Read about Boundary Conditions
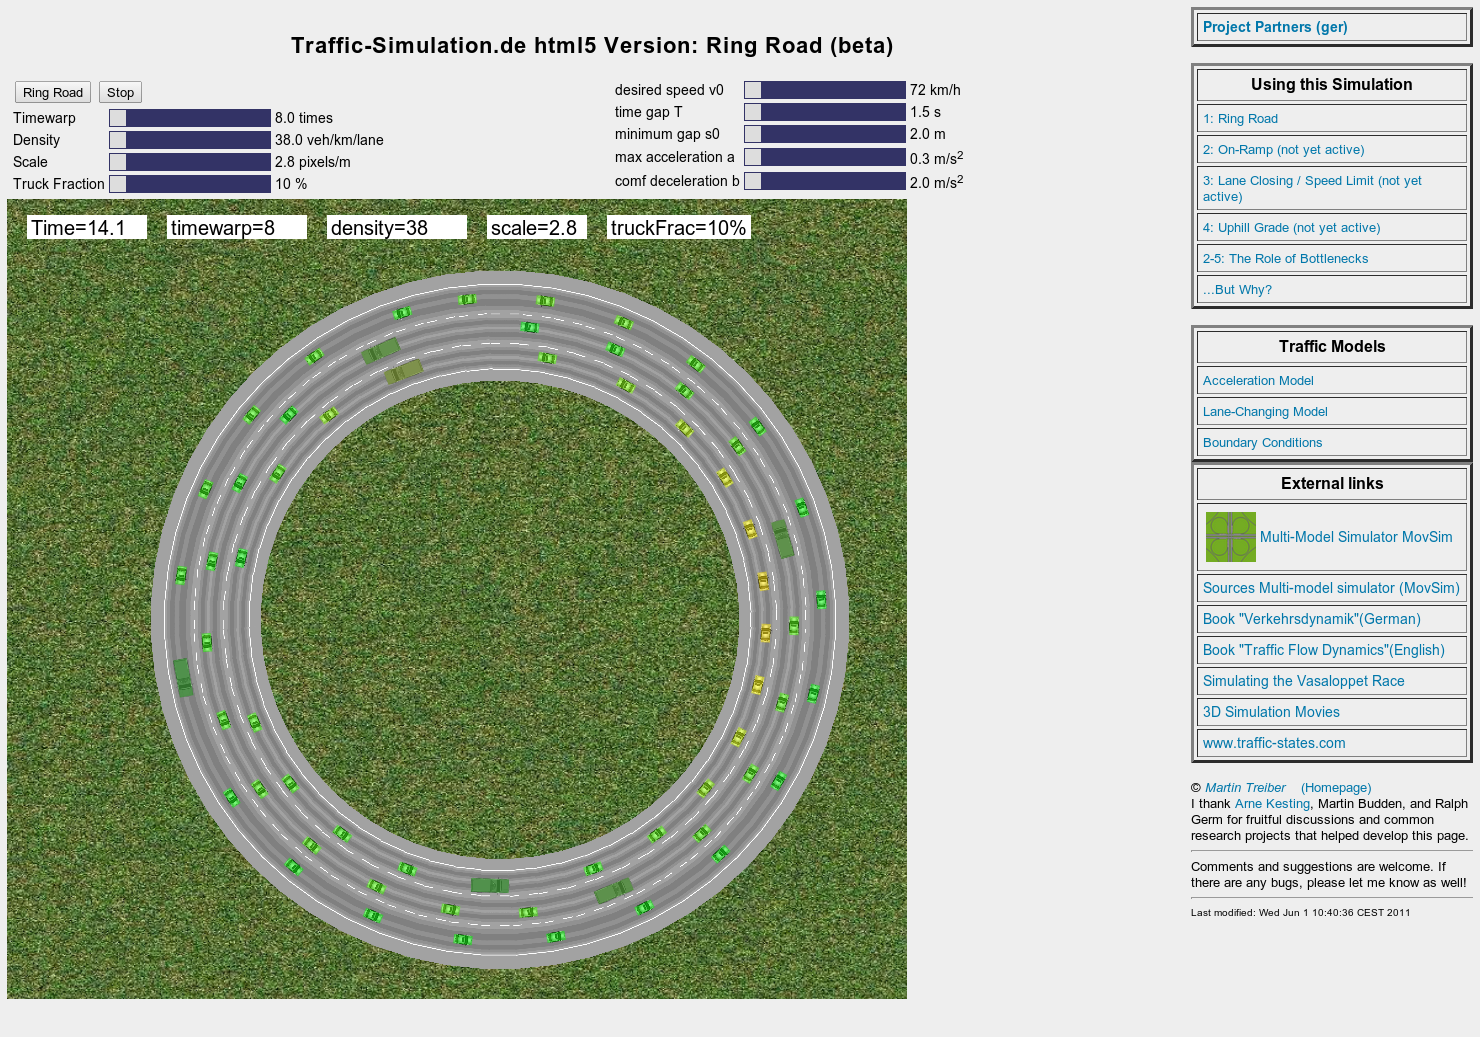 [x=1262, y=442]
